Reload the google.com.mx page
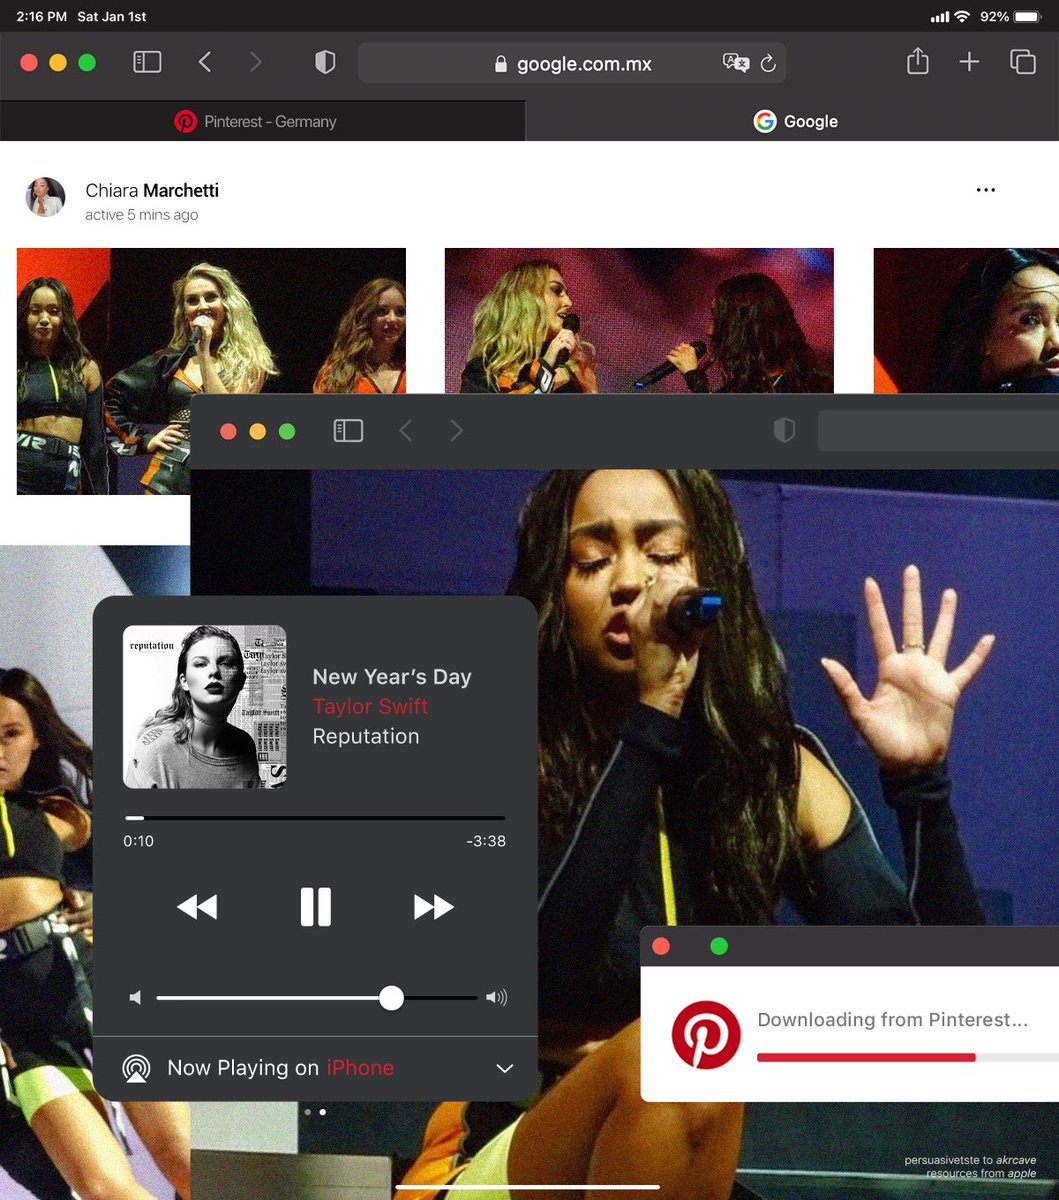Viewport: 1059px width, 1200px height. [768, 63]
